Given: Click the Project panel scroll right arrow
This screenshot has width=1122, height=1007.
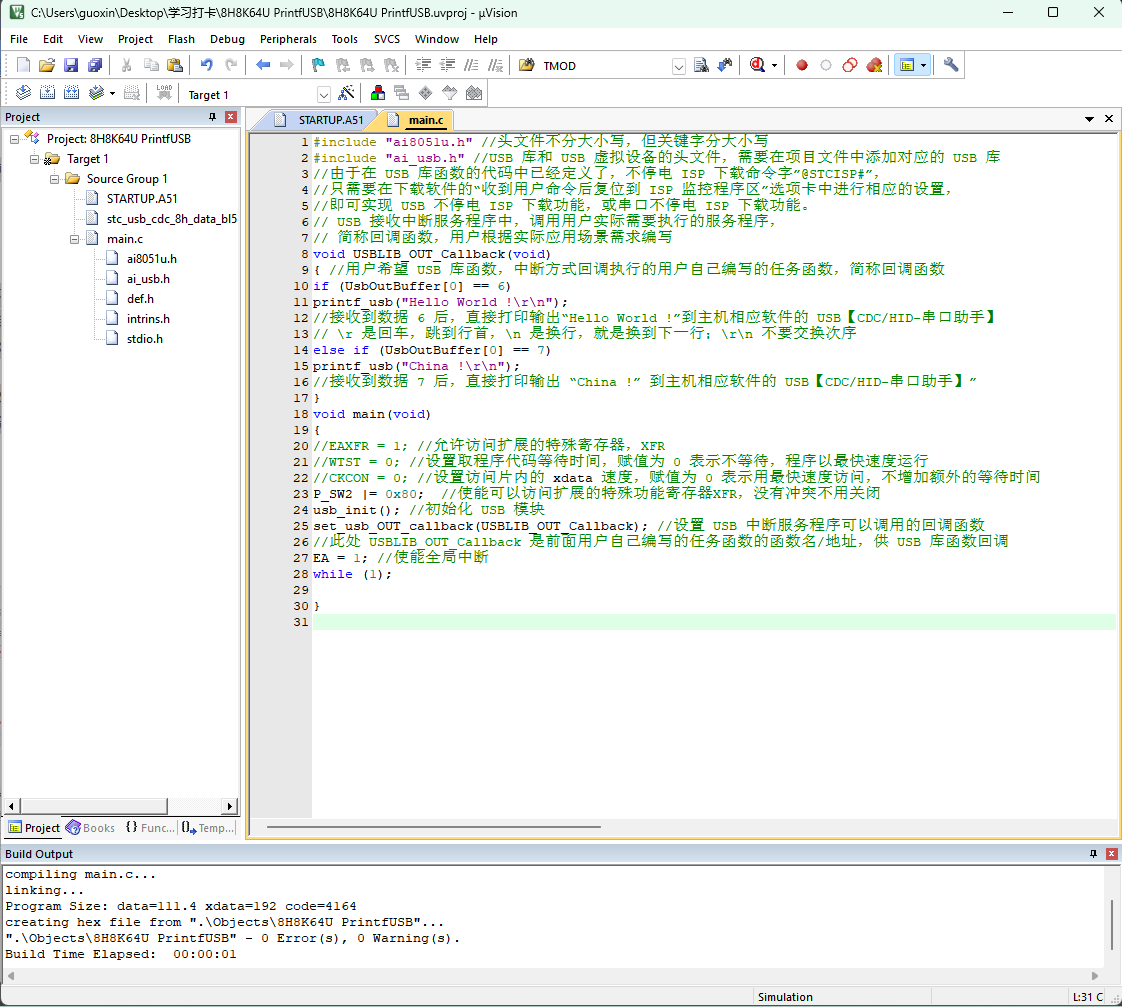Looking at the screenshot, I should [x=229, y=806].
